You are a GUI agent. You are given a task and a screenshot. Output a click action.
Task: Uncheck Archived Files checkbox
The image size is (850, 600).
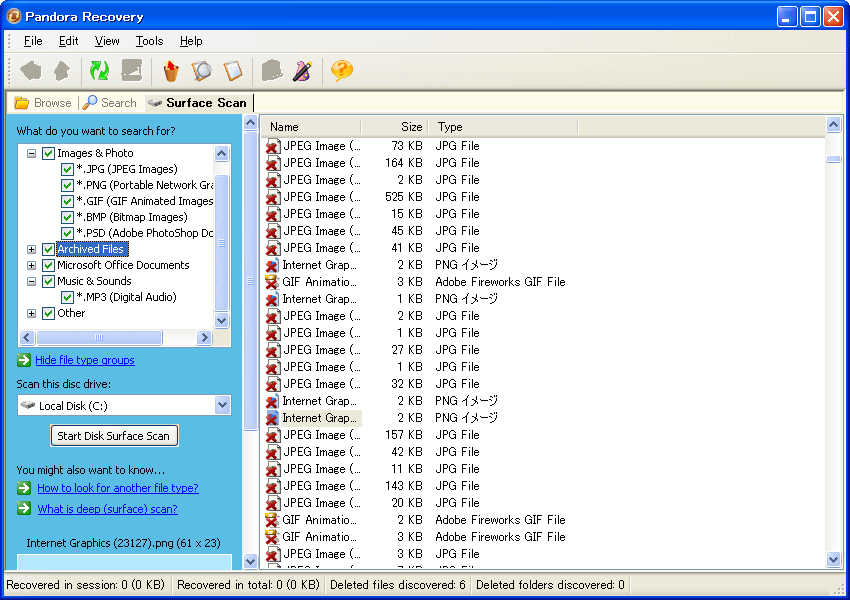48,249
